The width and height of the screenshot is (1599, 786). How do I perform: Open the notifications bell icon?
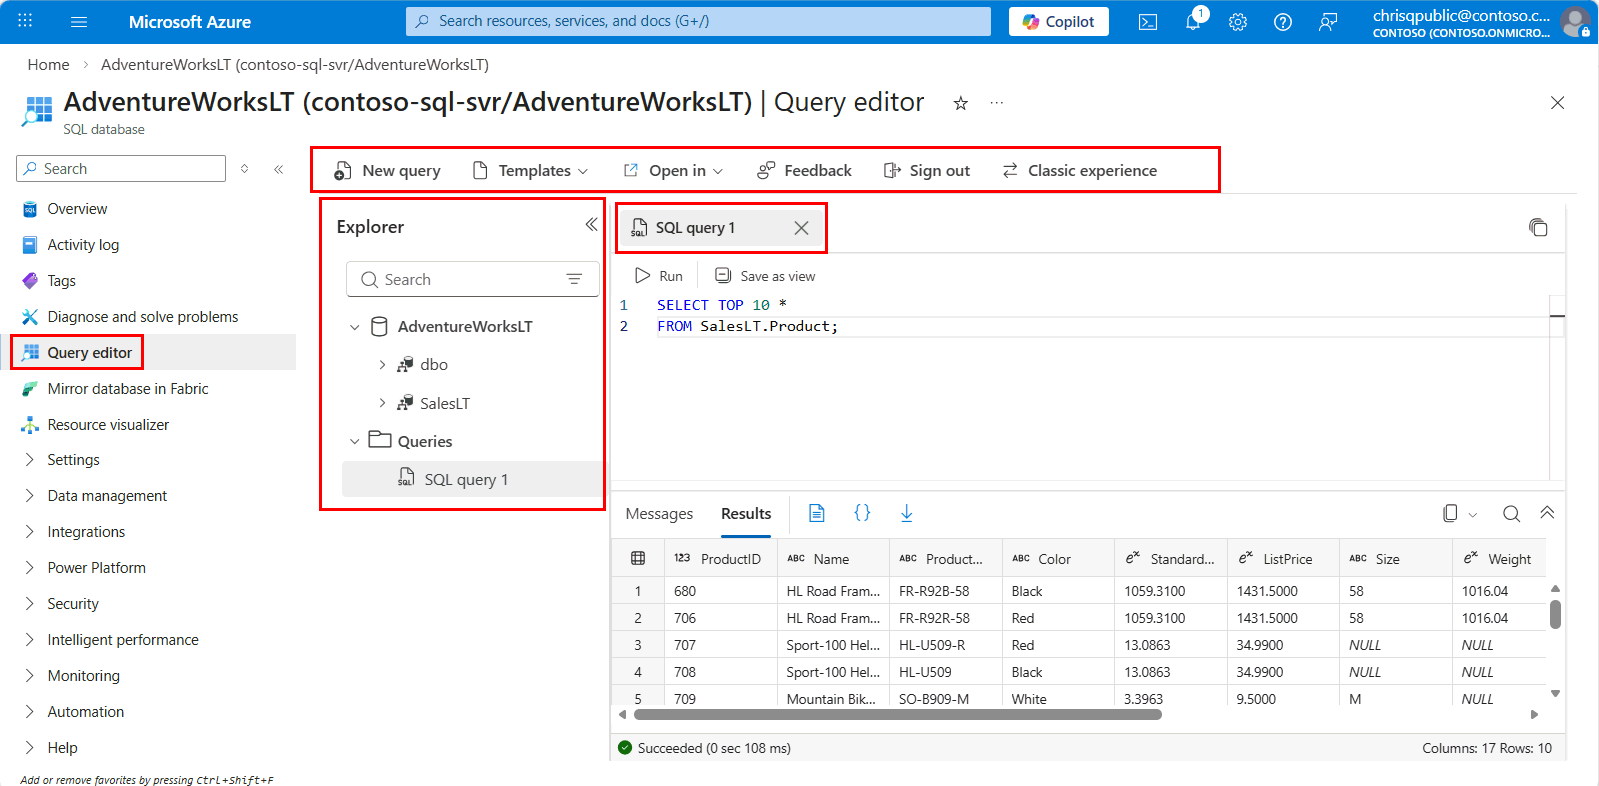click(x=1193, y=22)
